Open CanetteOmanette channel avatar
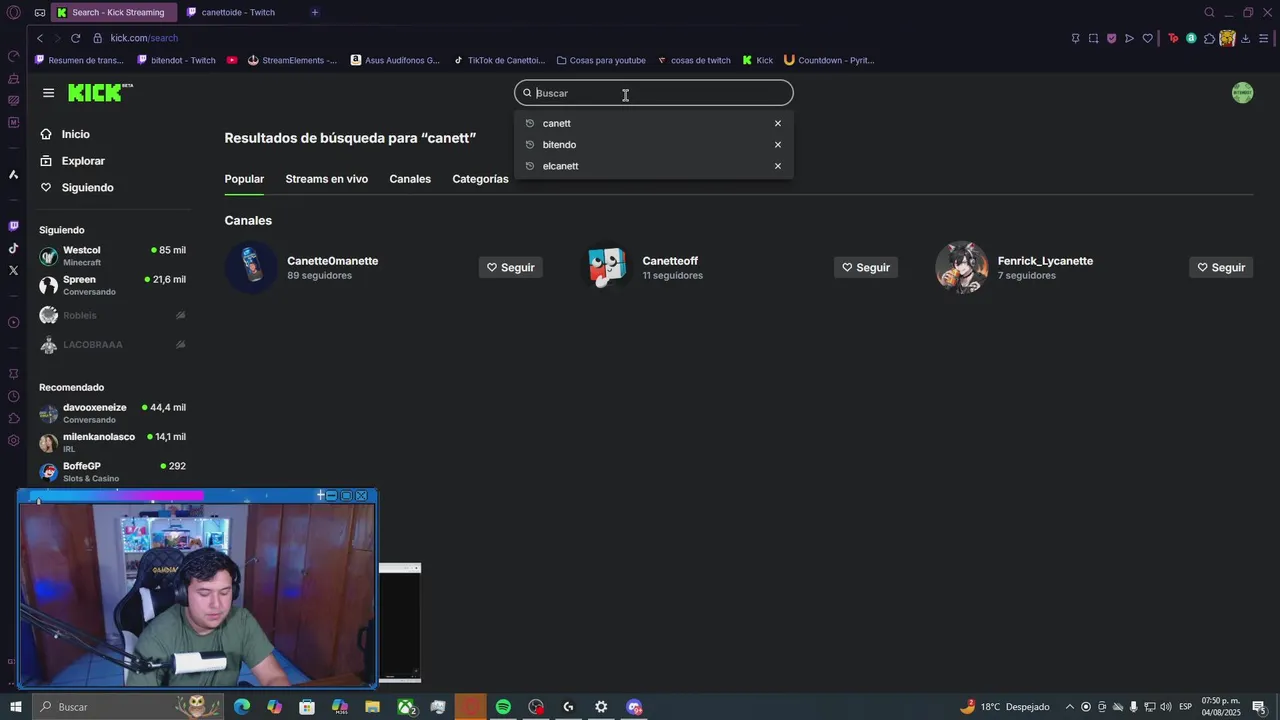 [251, 267]
